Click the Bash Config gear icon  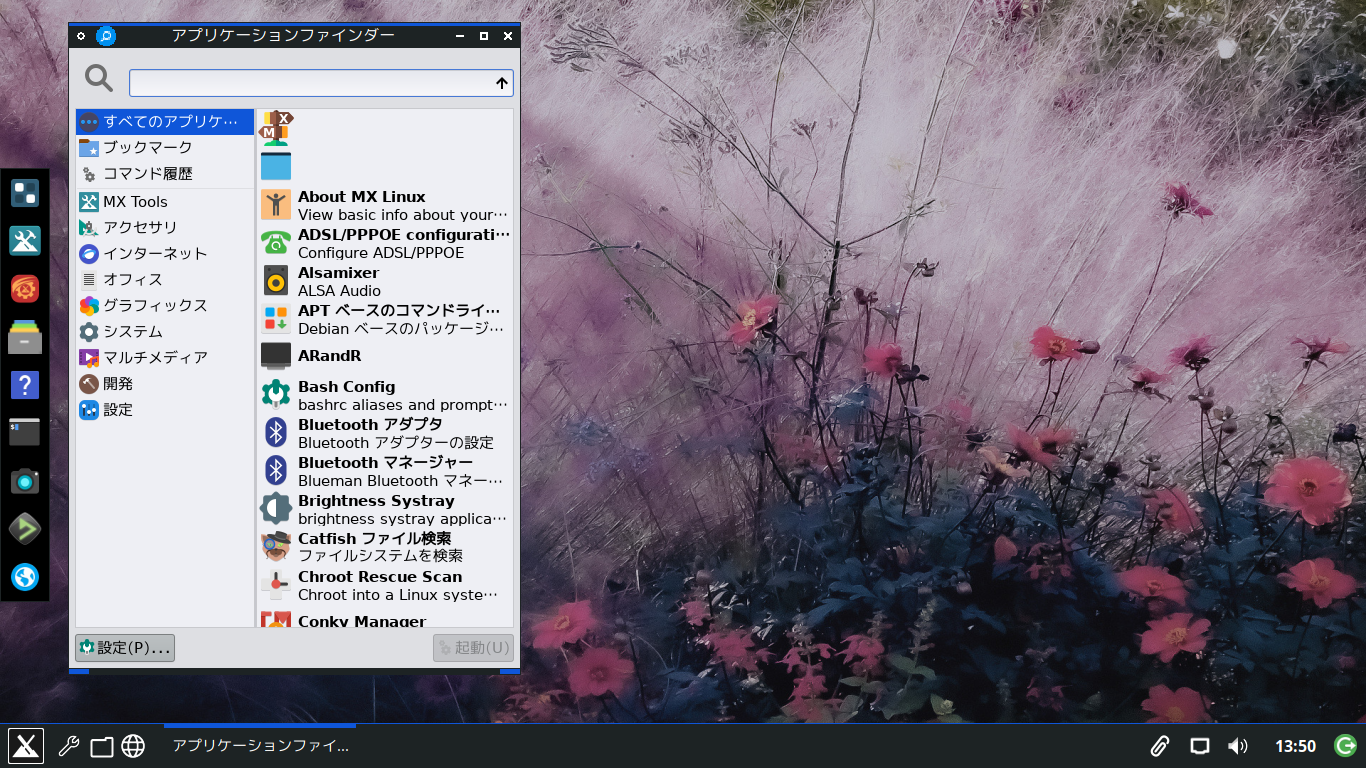click(276, 394)
